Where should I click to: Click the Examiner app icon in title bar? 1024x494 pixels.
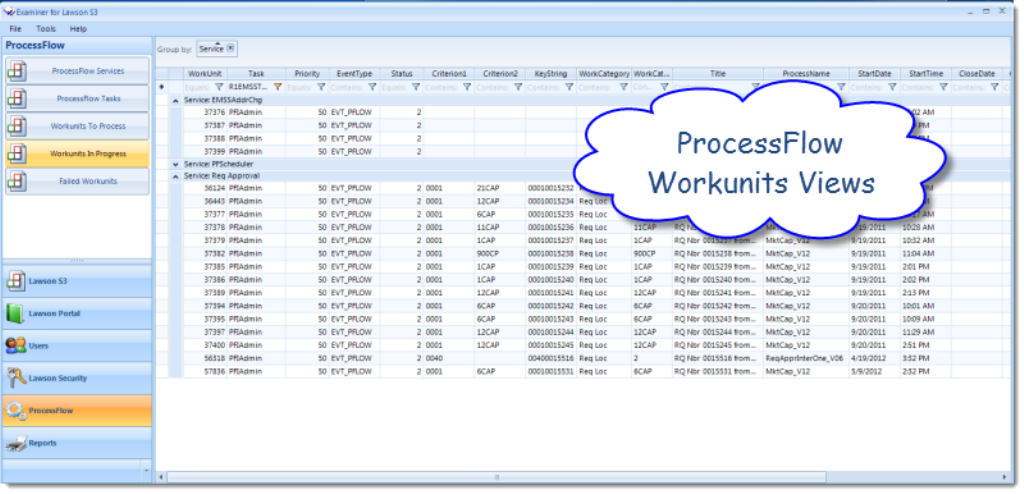[x=9, y=11]
